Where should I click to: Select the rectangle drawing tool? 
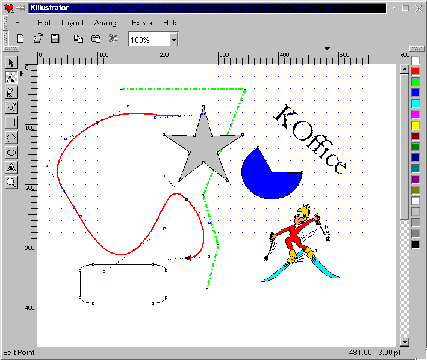click(x=11, y=122)
